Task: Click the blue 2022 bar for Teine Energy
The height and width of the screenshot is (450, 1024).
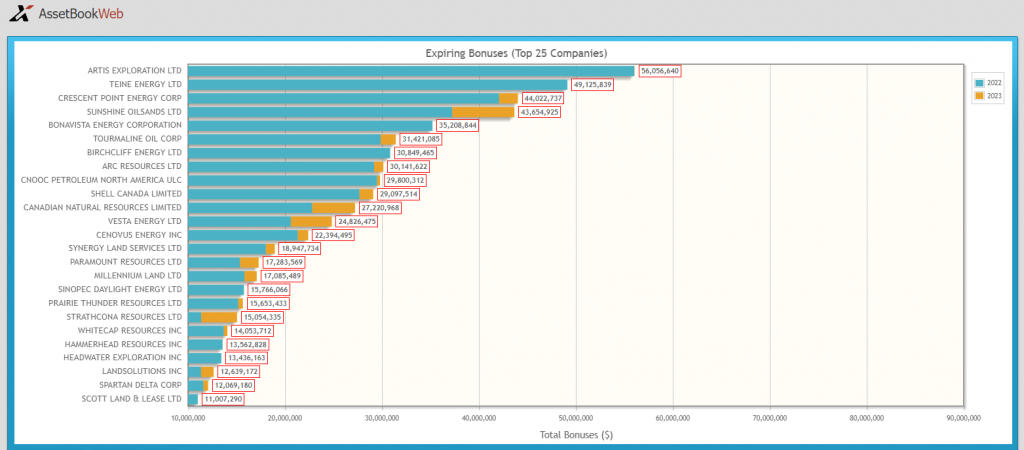Action: tap(377, 84)
